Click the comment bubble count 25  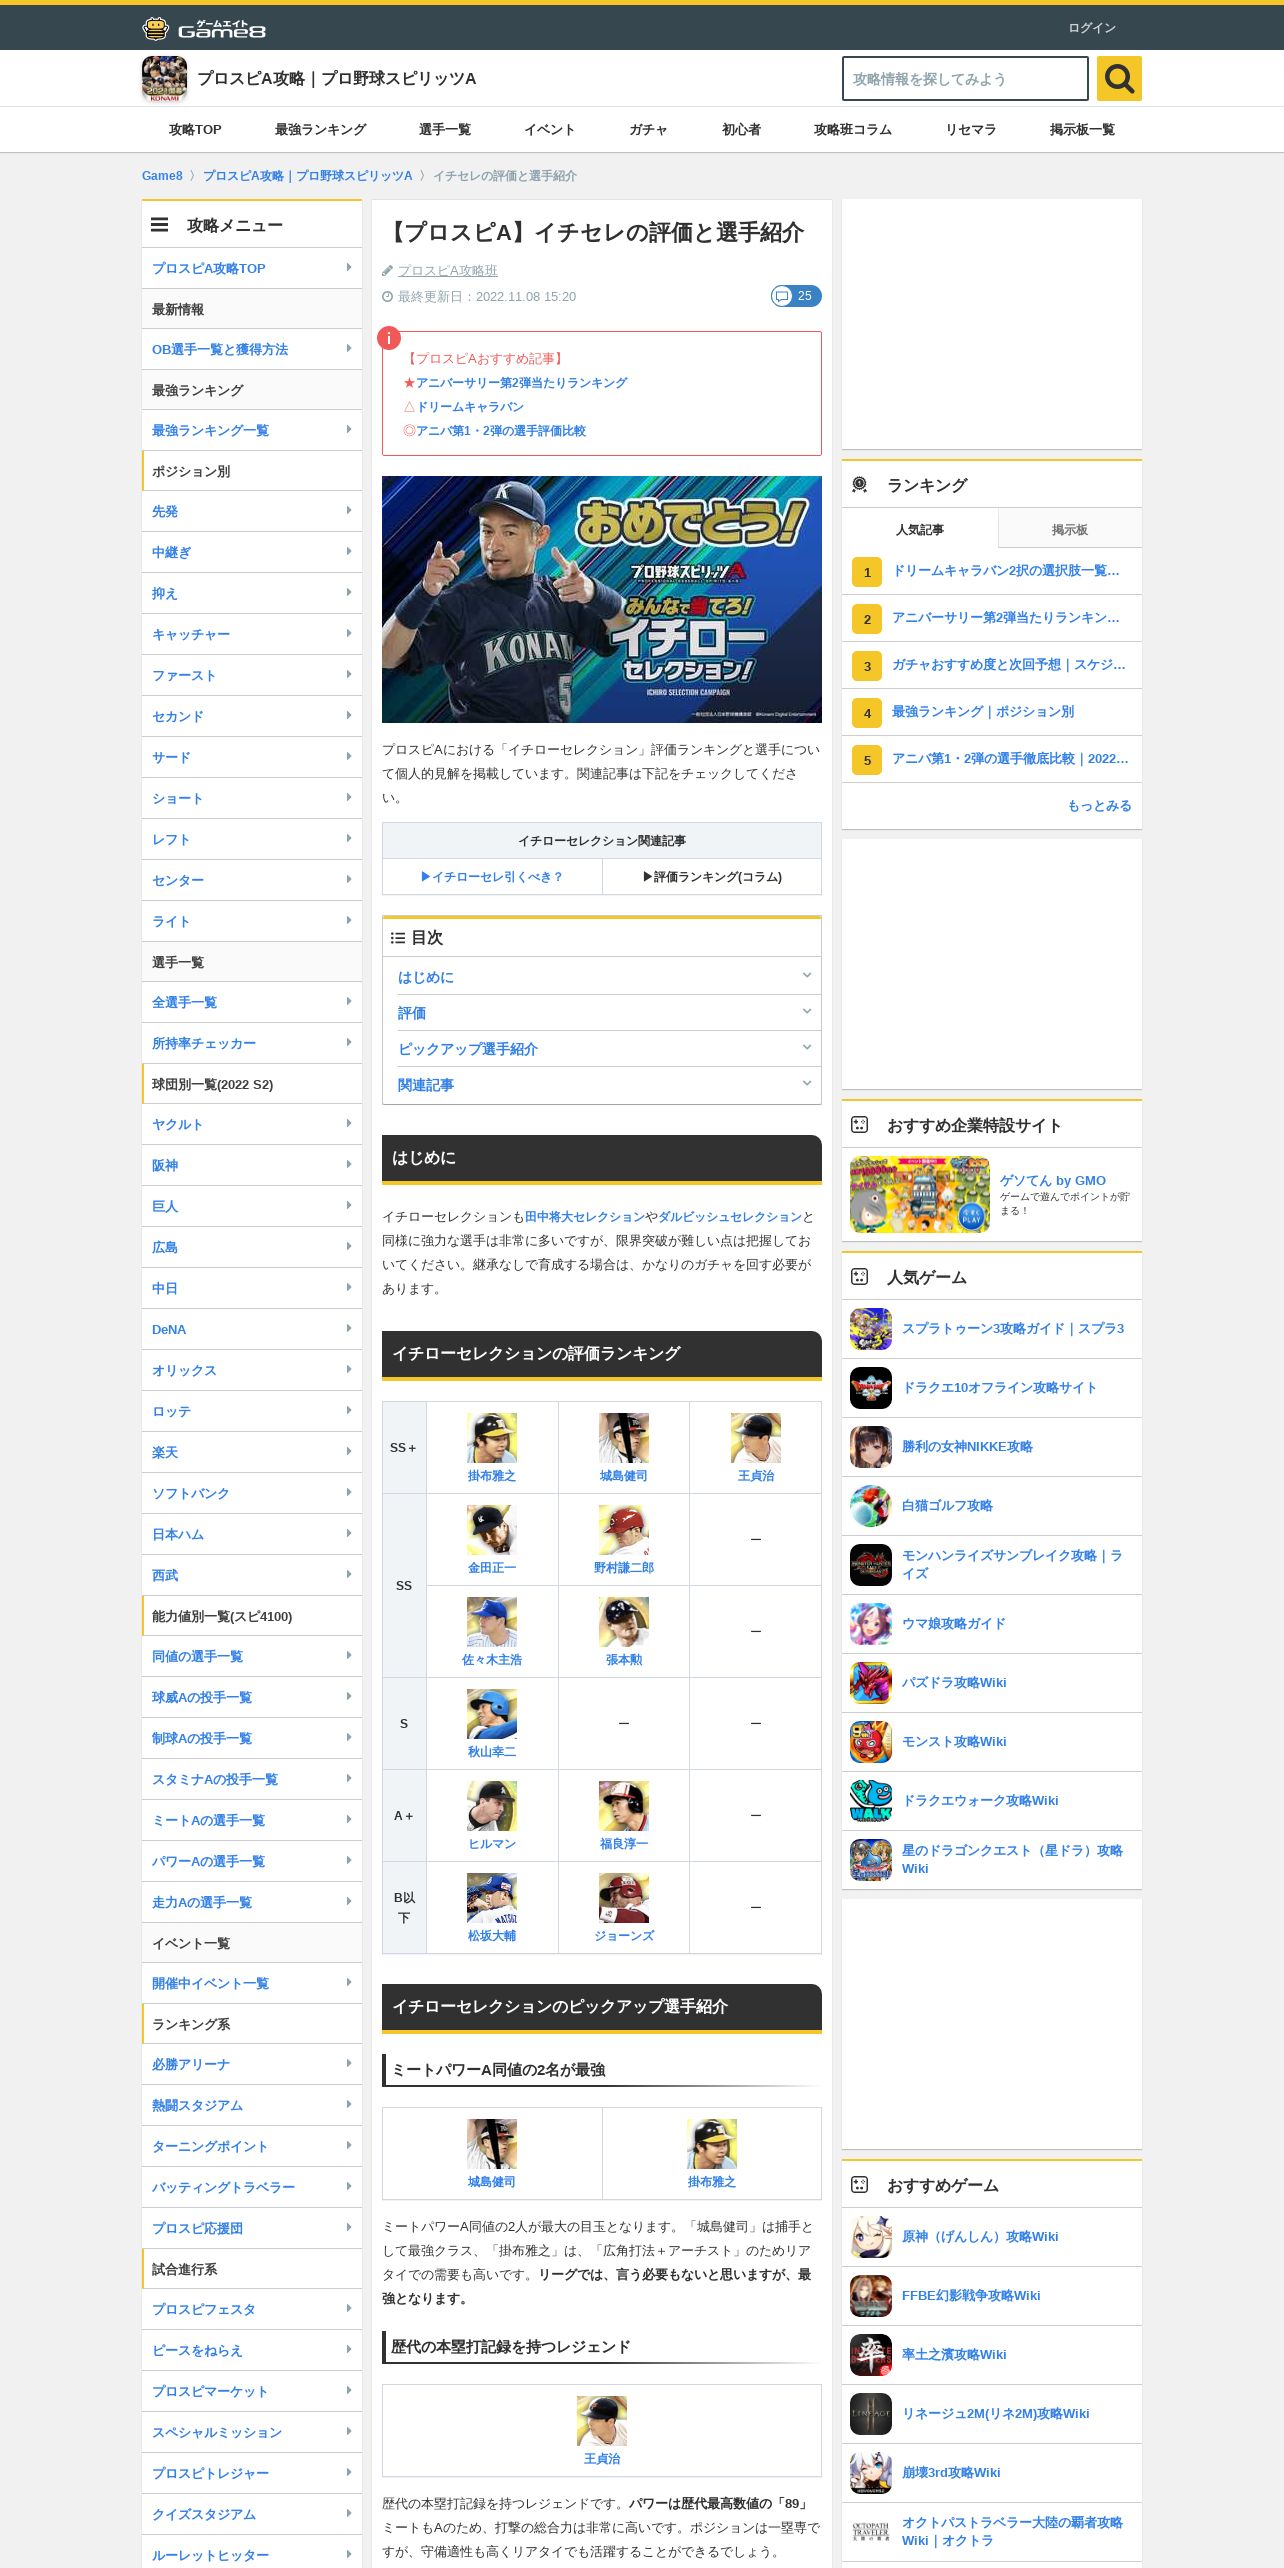(x=796, y=296)
